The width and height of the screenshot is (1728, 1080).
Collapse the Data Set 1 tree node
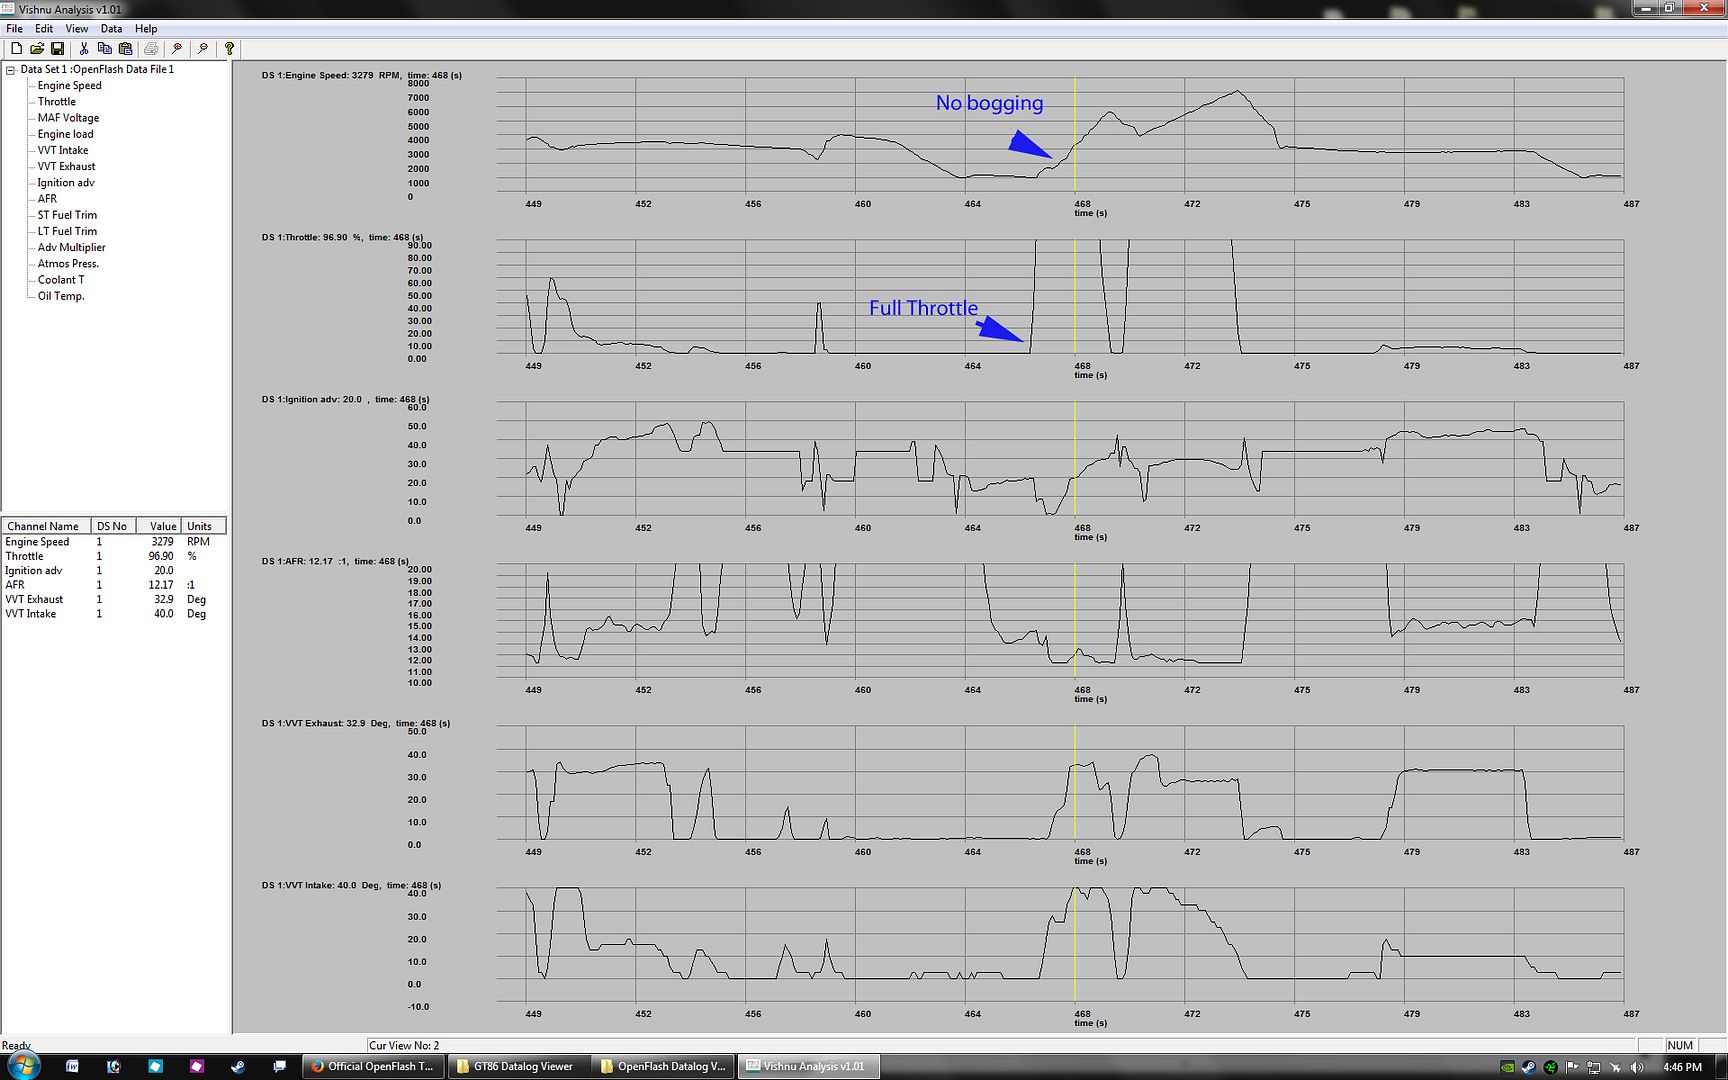(x=11, y=70)
